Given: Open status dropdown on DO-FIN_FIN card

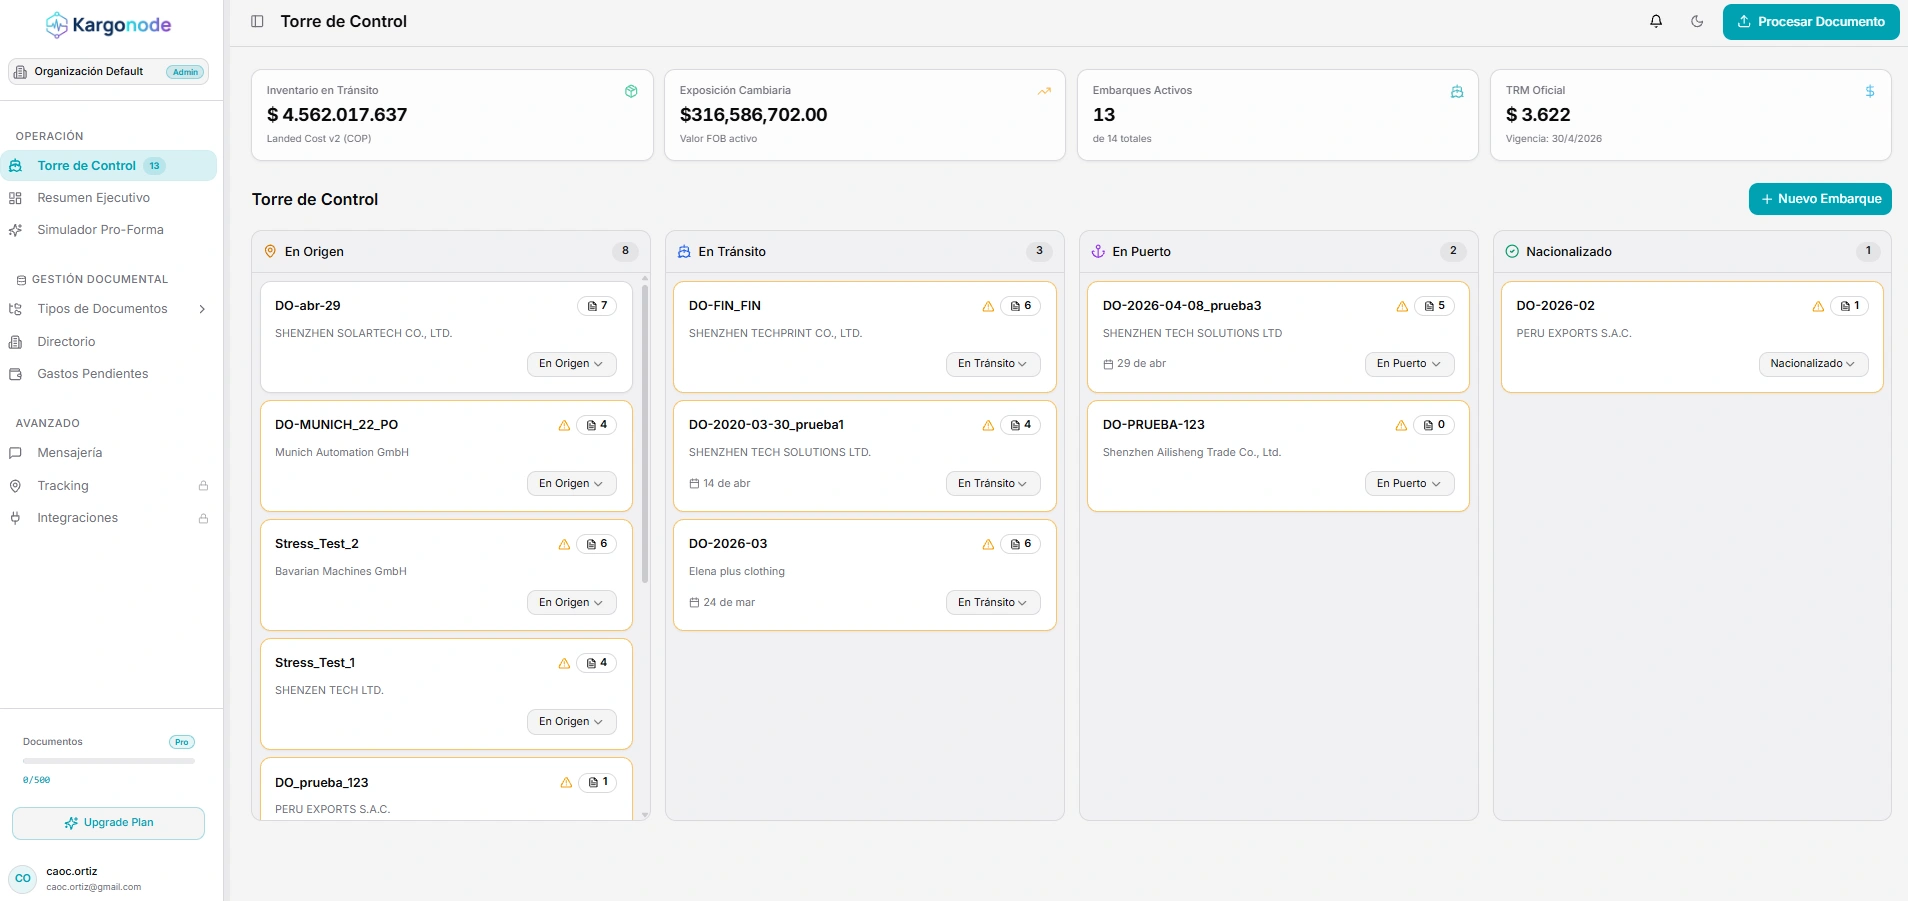Looking at the screenshot, I should [993, 364].
